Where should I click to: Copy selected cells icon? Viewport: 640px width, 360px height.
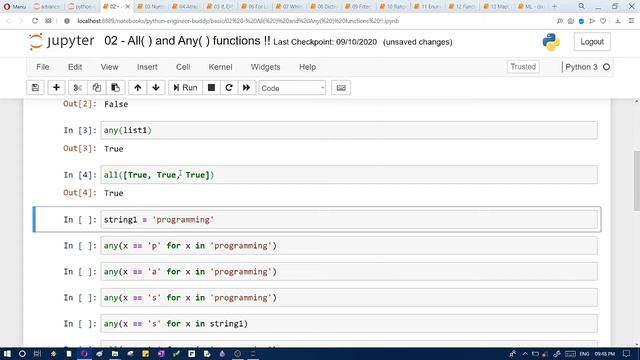[97, 88]
